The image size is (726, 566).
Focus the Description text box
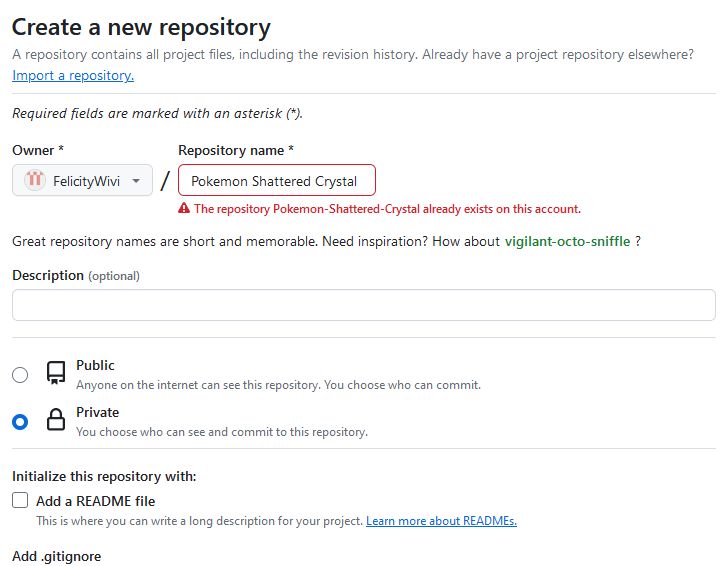click(363, 305)
